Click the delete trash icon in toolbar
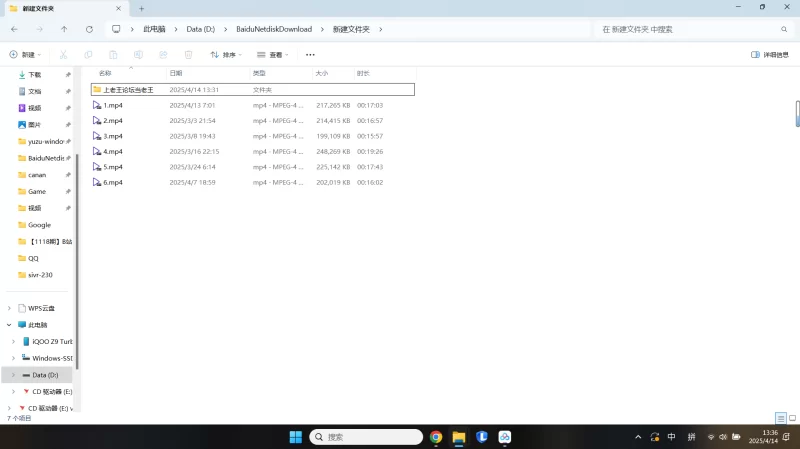Viewport: 800px width, 449px height. pos(190,55)
